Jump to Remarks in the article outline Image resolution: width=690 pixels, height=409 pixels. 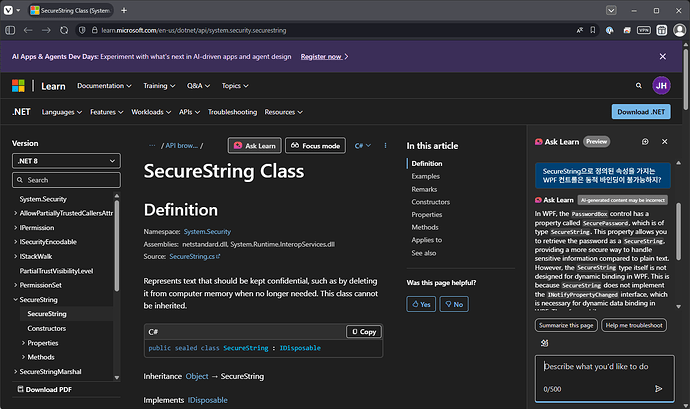pos(425,188)
